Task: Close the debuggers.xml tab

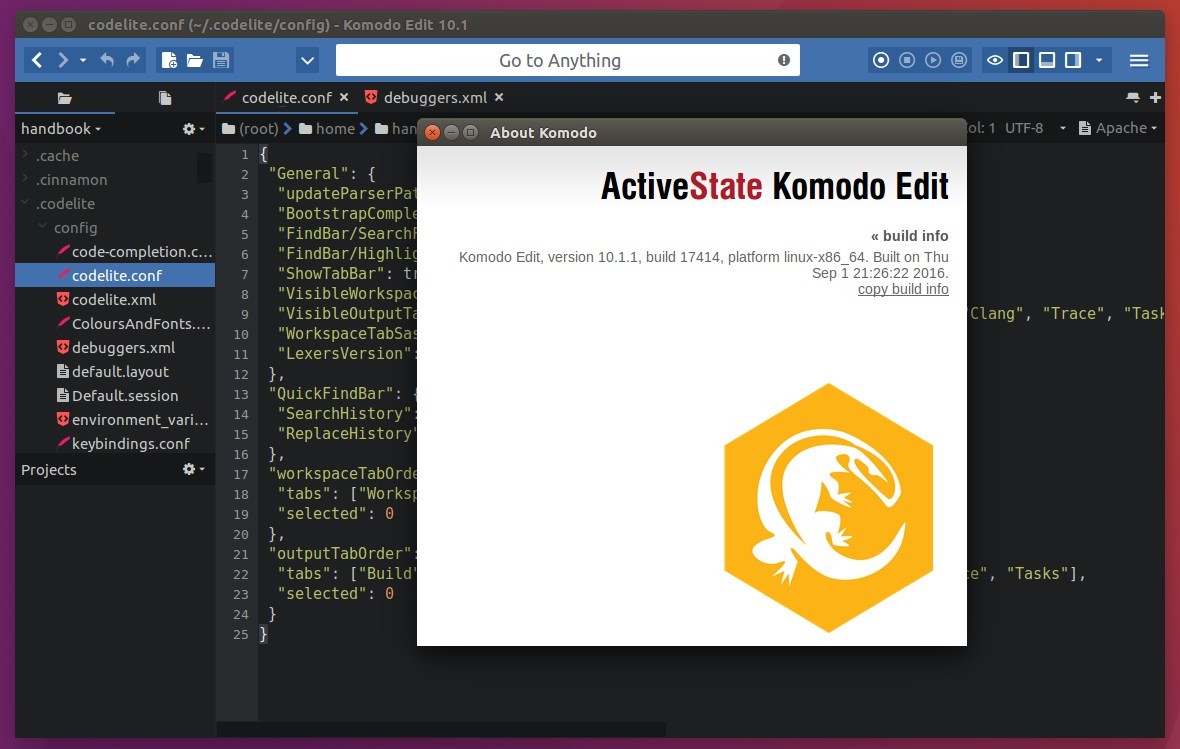Action: point(499,97)
